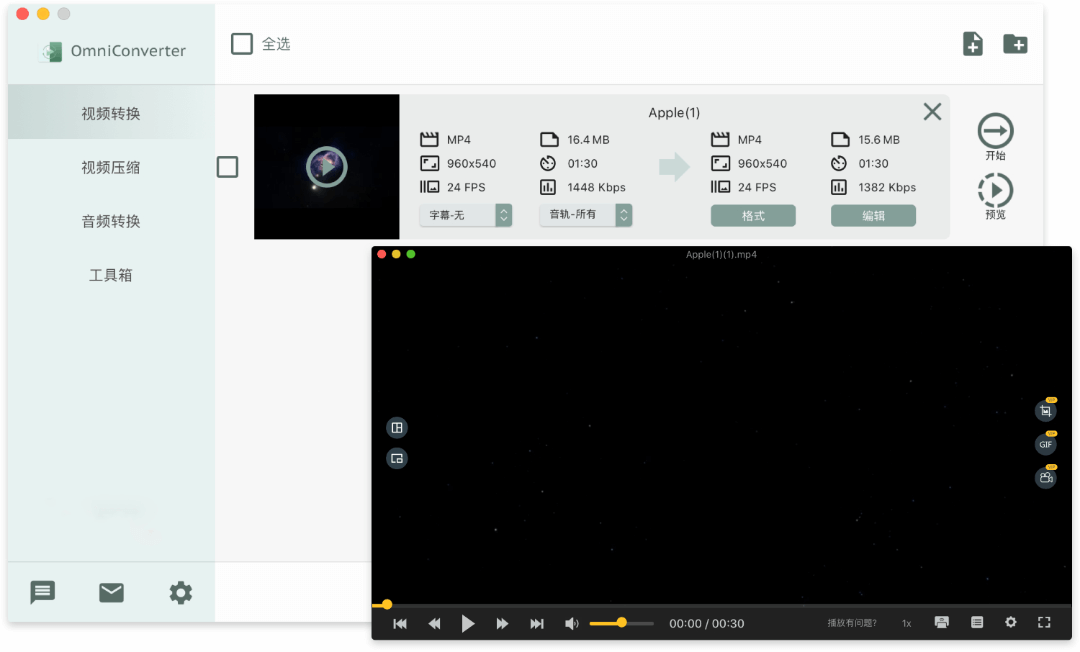The image size is (1080, 652).
Task: Click the yellow volume slider in the player
Action: pos(621,623)
